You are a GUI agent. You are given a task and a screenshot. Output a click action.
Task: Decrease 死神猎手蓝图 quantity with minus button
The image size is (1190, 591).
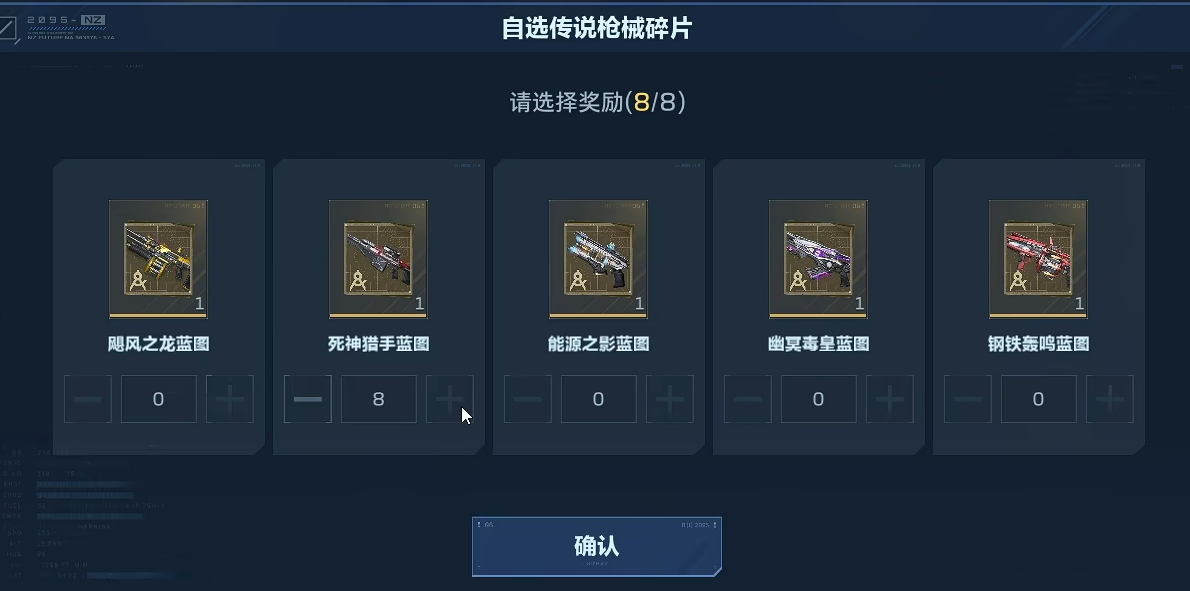pyautogui.click(x=307, y=399)
